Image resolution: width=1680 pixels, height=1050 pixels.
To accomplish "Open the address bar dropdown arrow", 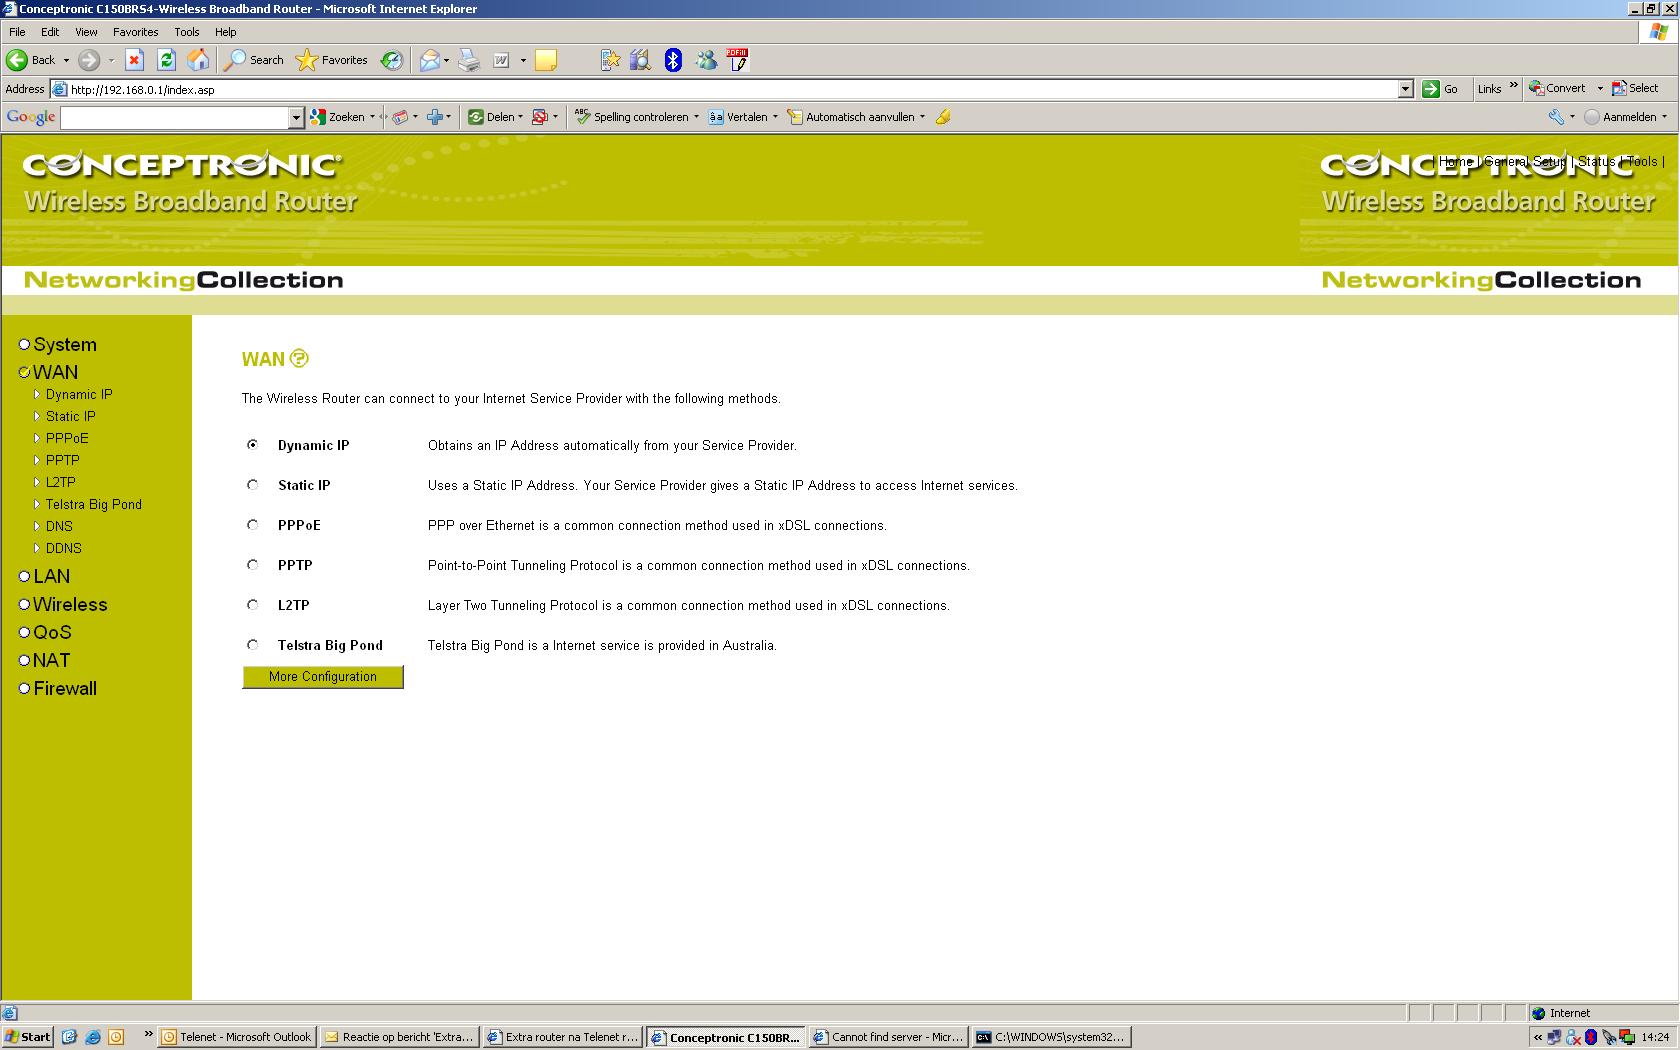I will 1405,89.
